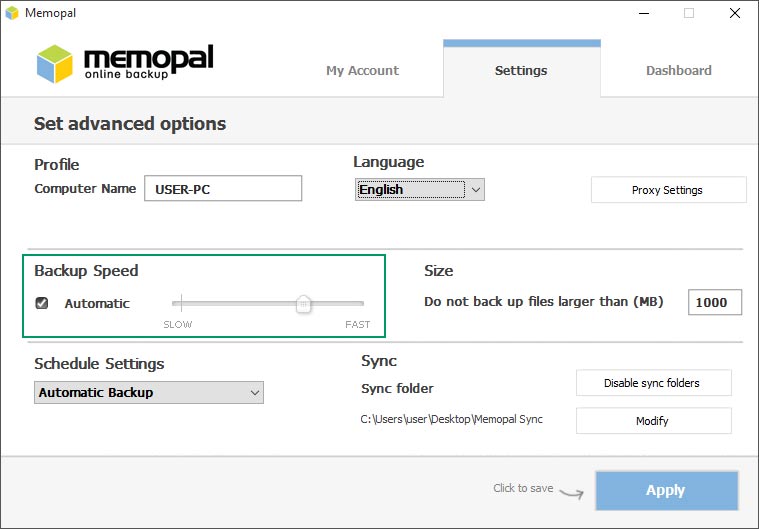759x529 pixels.
Task: Click the SLOW label under the slider
Action: pos(178,324)
